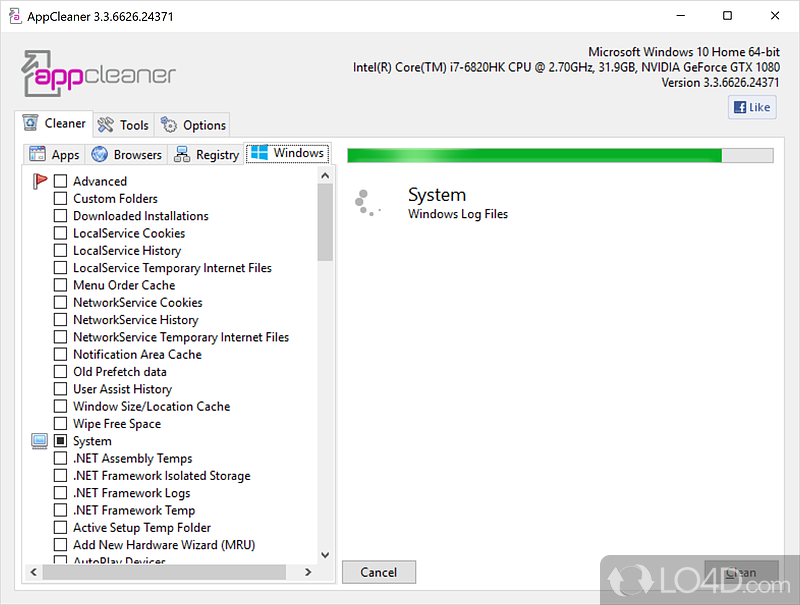
Task: Tick Old Prefetch data checkbox
Action: coord(60,372)
